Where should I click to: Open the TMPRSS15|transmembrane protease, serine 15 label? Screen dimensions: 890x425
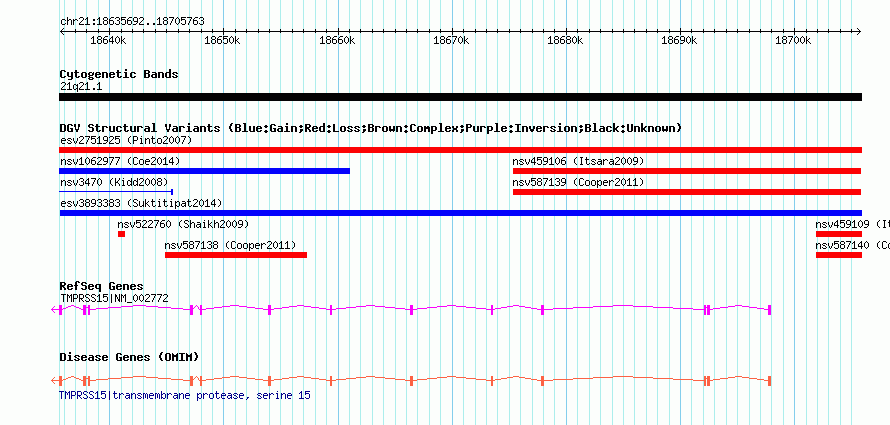[185, 395]
